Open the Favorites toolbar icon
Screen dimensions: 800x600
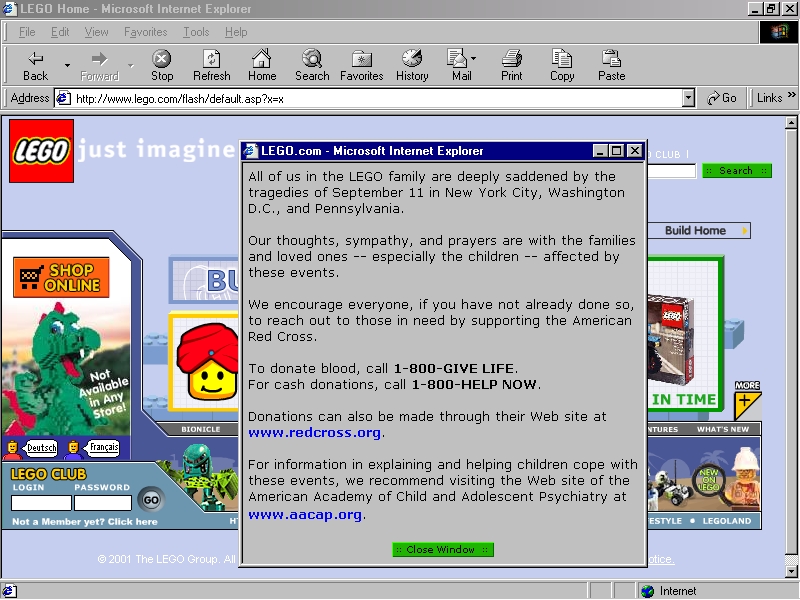point(361,65)
